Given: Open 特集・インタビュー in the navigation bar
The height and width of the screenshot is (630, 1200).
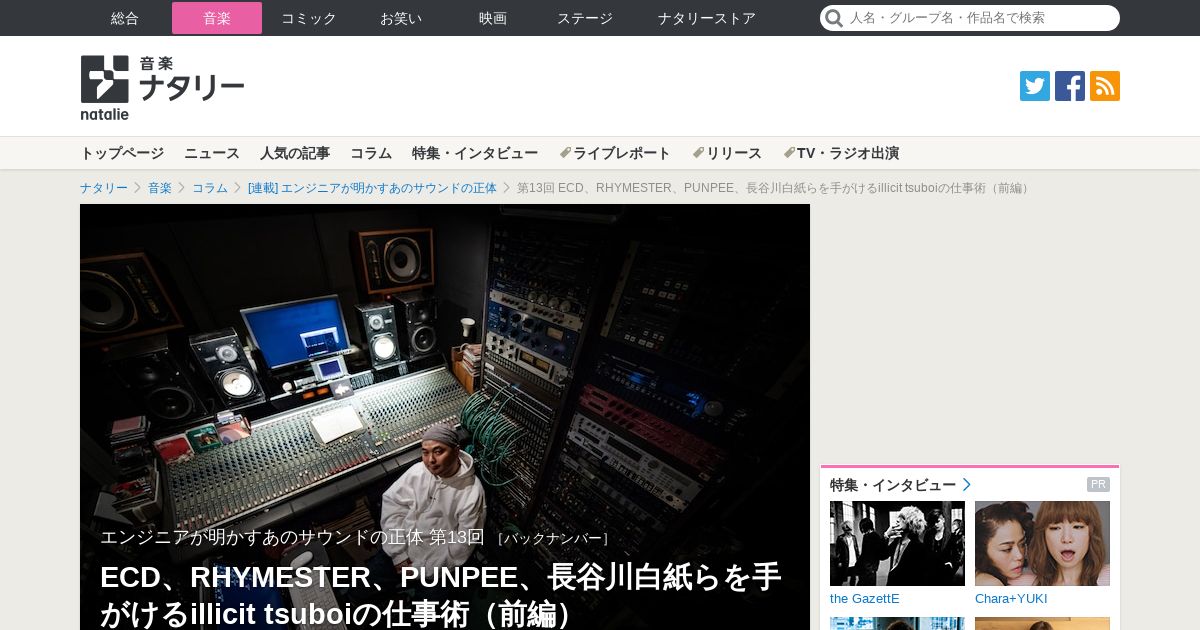Looking at the screenshot, I should 475,153.
